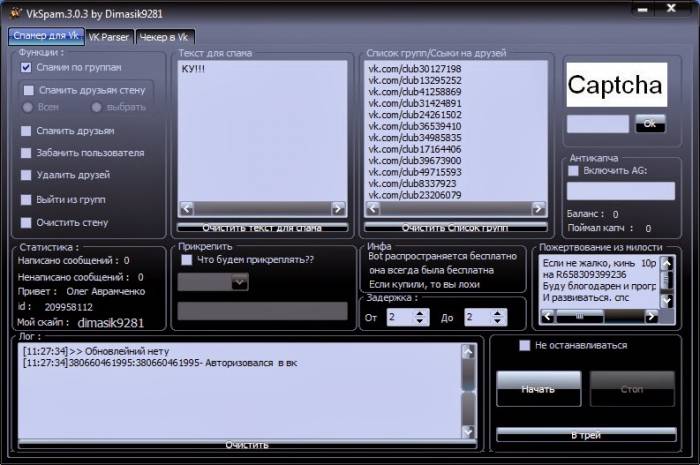Switch to the VK Parser tab
Screen dimensions: 700x465
(x=108, y=37)
